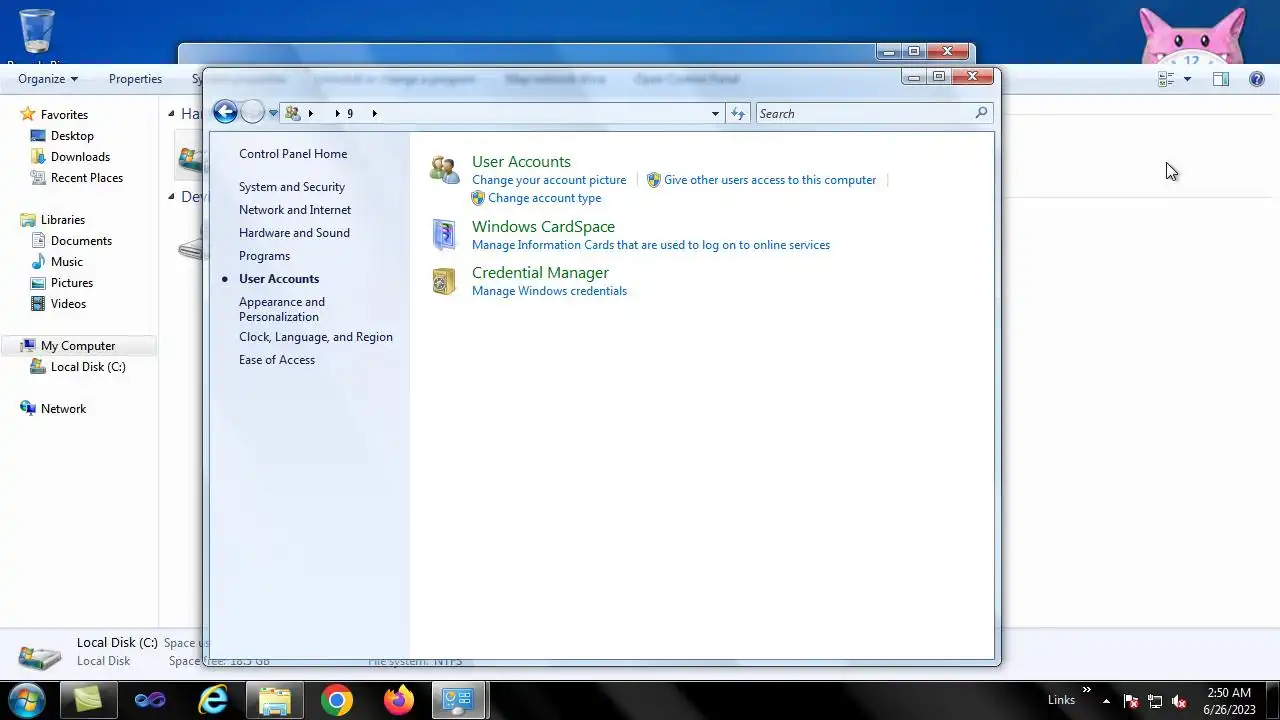Launch Firefox from taskbar
The height and width of the screenshot is (720, 1280).
(x=399, y=700)
